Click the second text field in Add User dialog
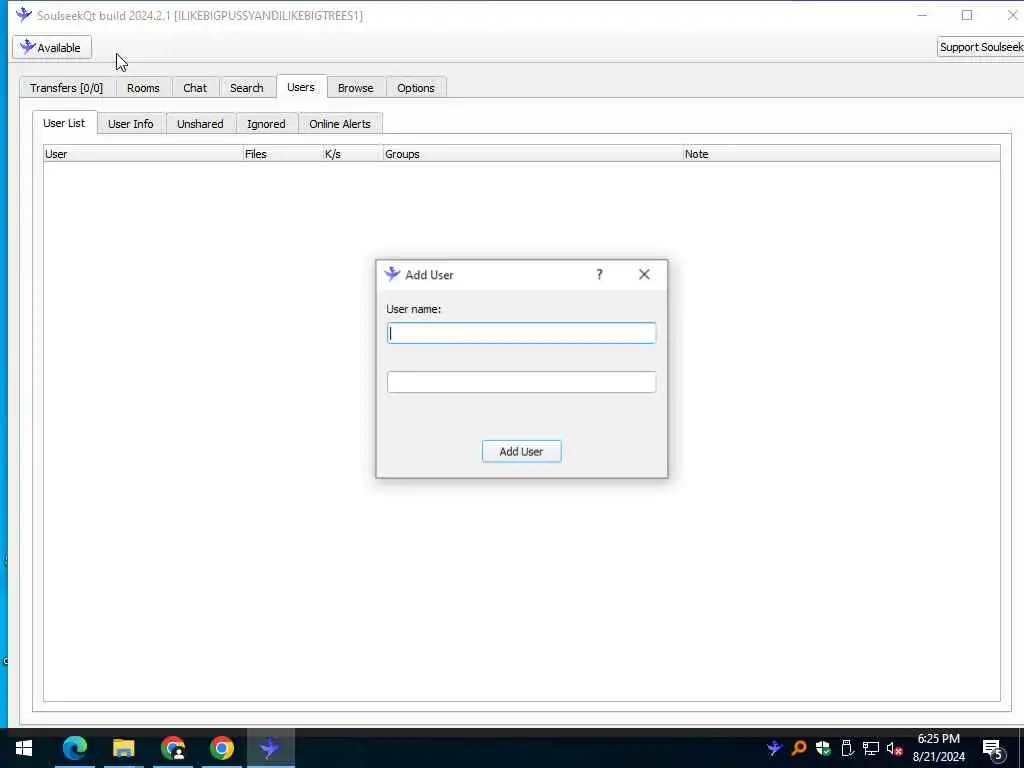The image size is (1024, 768). (521, 382)
